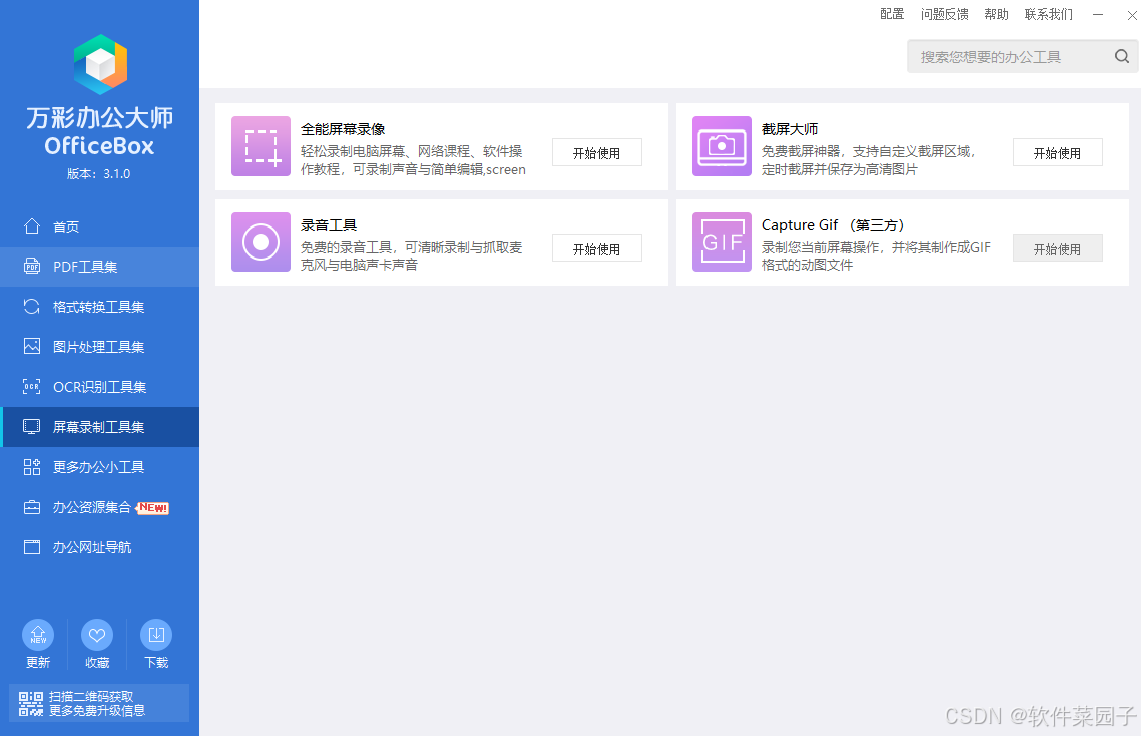The height and width of the screenshot is (736, 1141).
Task: Click the QR code icon
Action: coord(31,703)
